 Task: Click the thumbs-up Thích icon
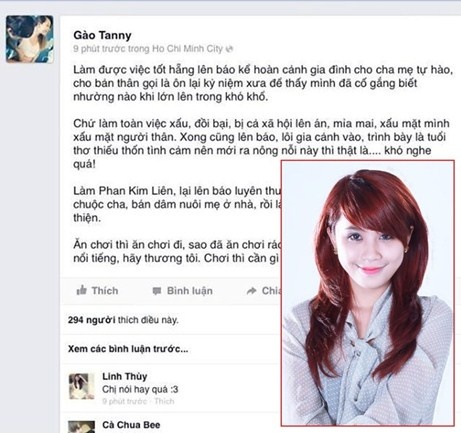81,290
